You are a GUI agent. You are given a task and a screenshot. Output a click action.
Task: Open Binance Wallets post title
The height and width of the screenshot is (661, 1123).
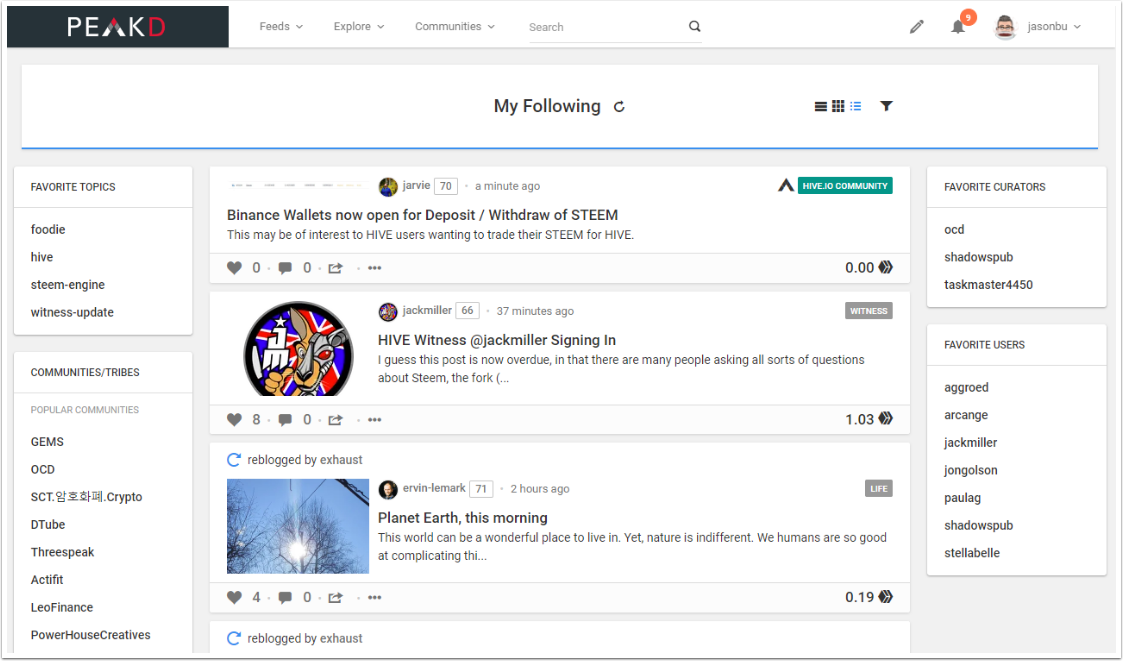(x=423, y=215)
